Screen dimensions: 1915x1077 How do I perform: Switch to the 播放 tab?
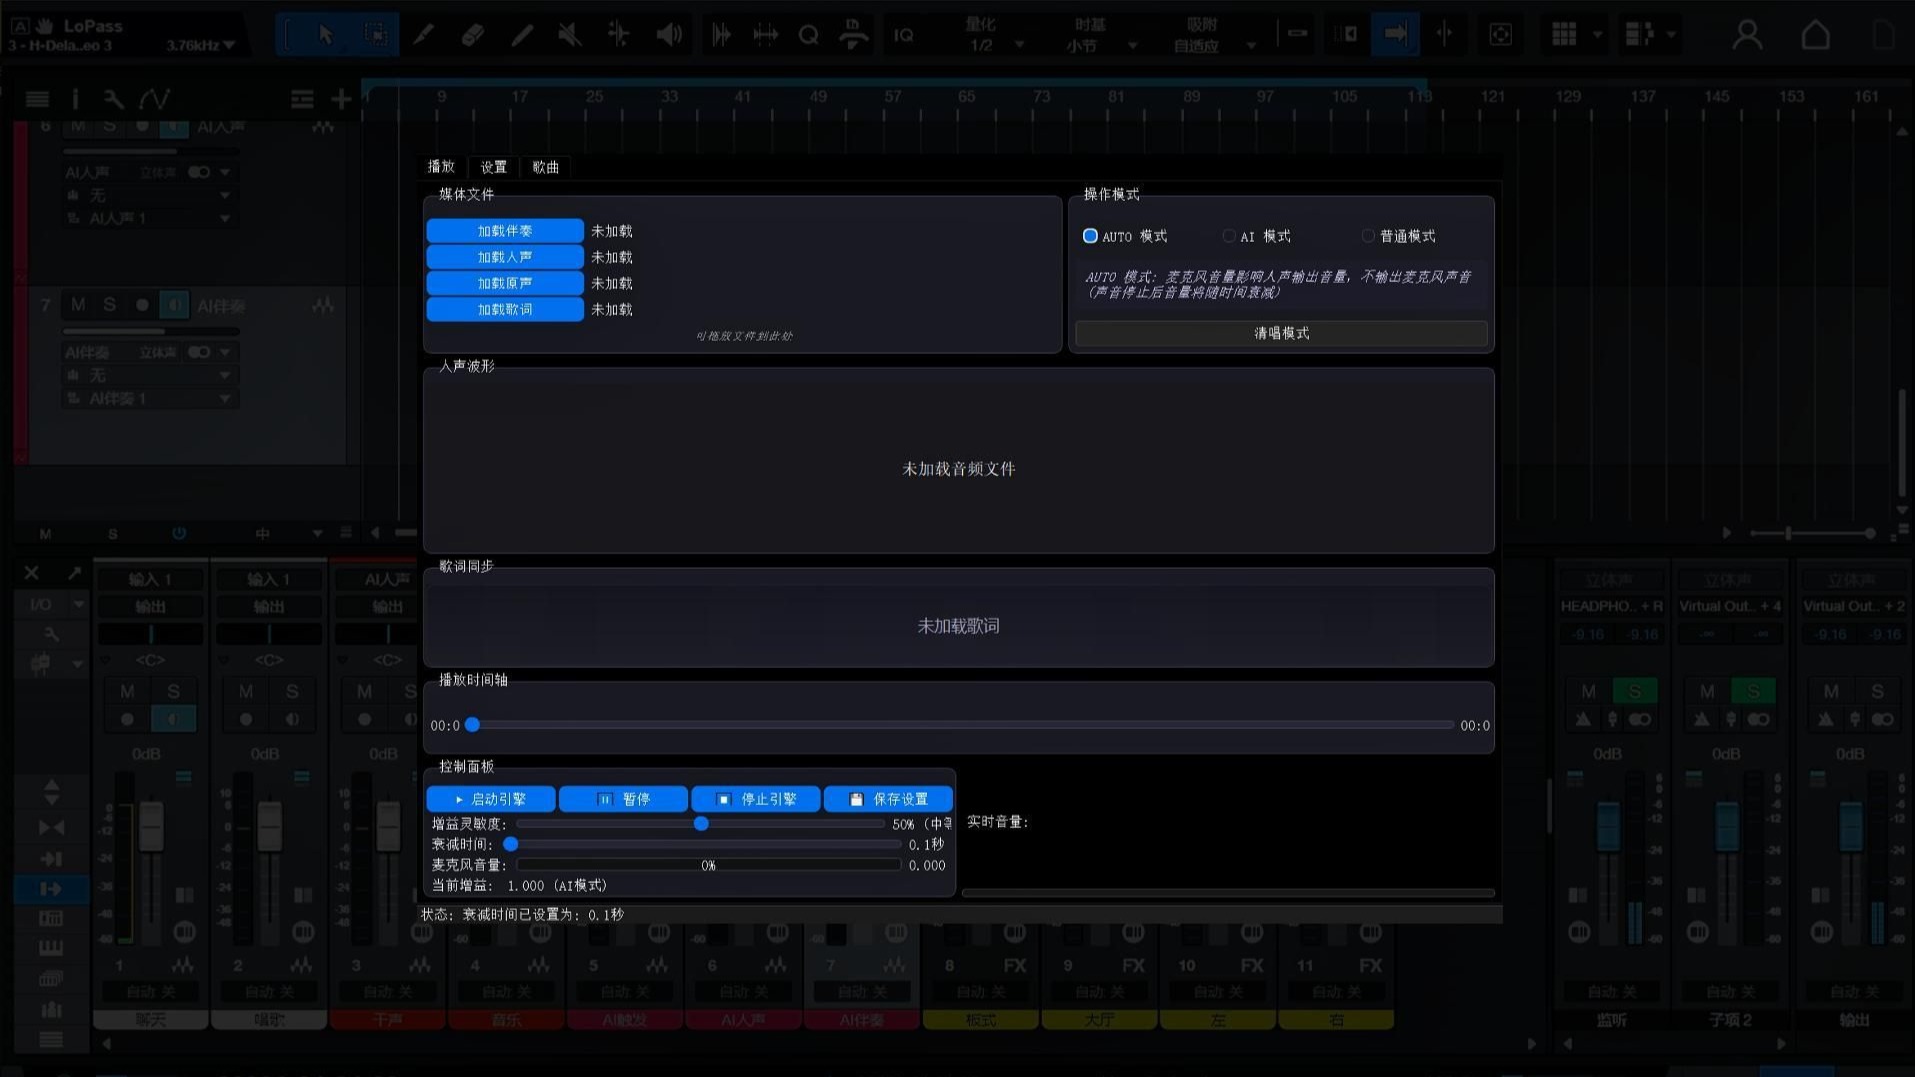click(x=441, y=167)
